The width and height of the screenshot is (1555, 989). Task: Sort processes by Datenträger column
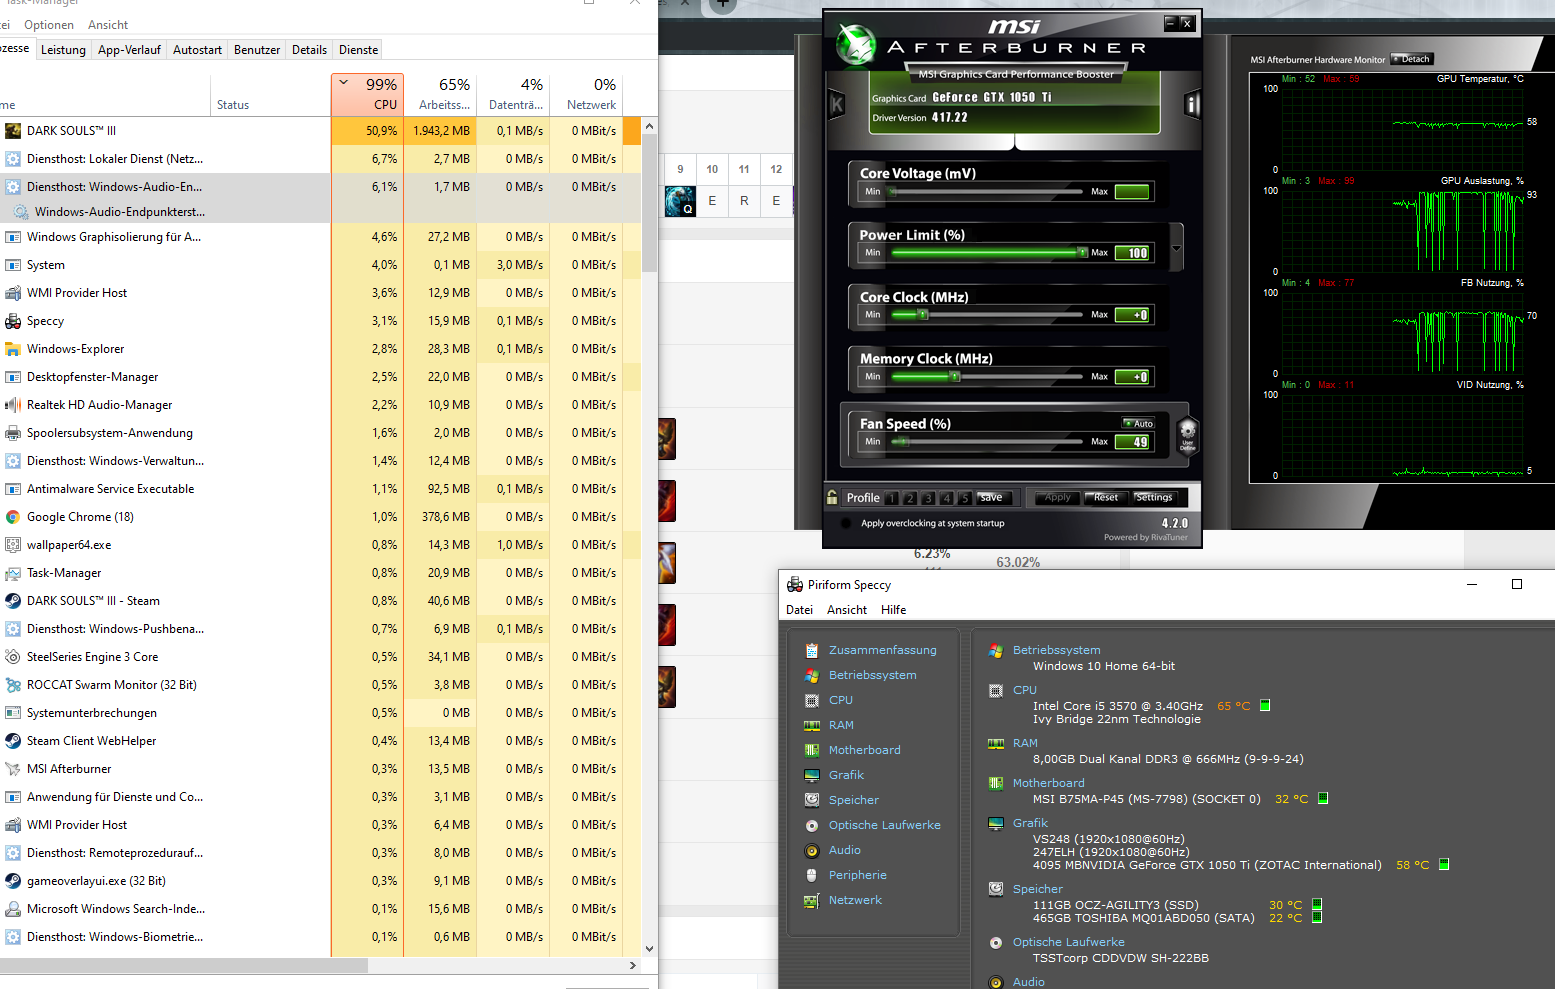[x=513, y=94]
